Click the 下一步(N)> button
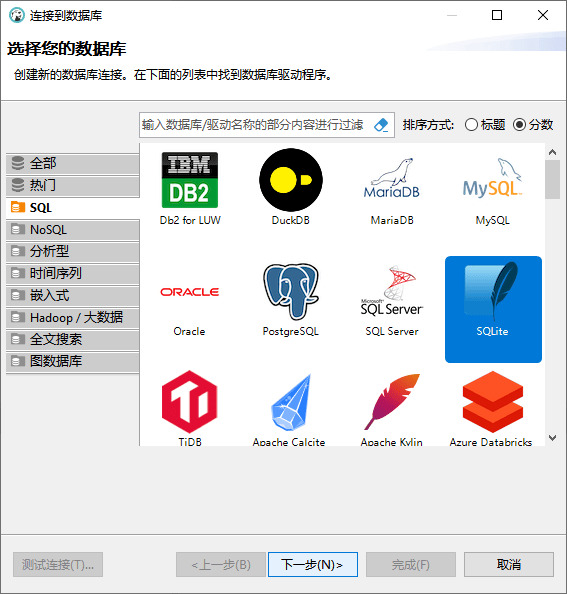The height and width of the screenshot is (594, 567). [x=312, y=564]
